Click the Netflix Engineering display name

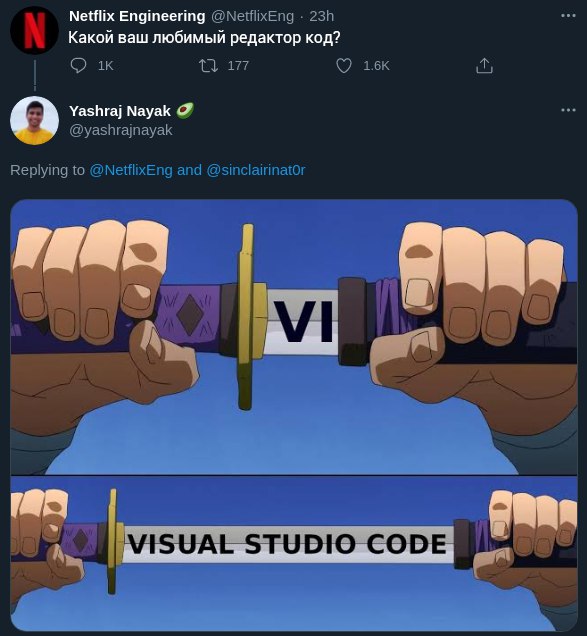click(x=137, y=16)
